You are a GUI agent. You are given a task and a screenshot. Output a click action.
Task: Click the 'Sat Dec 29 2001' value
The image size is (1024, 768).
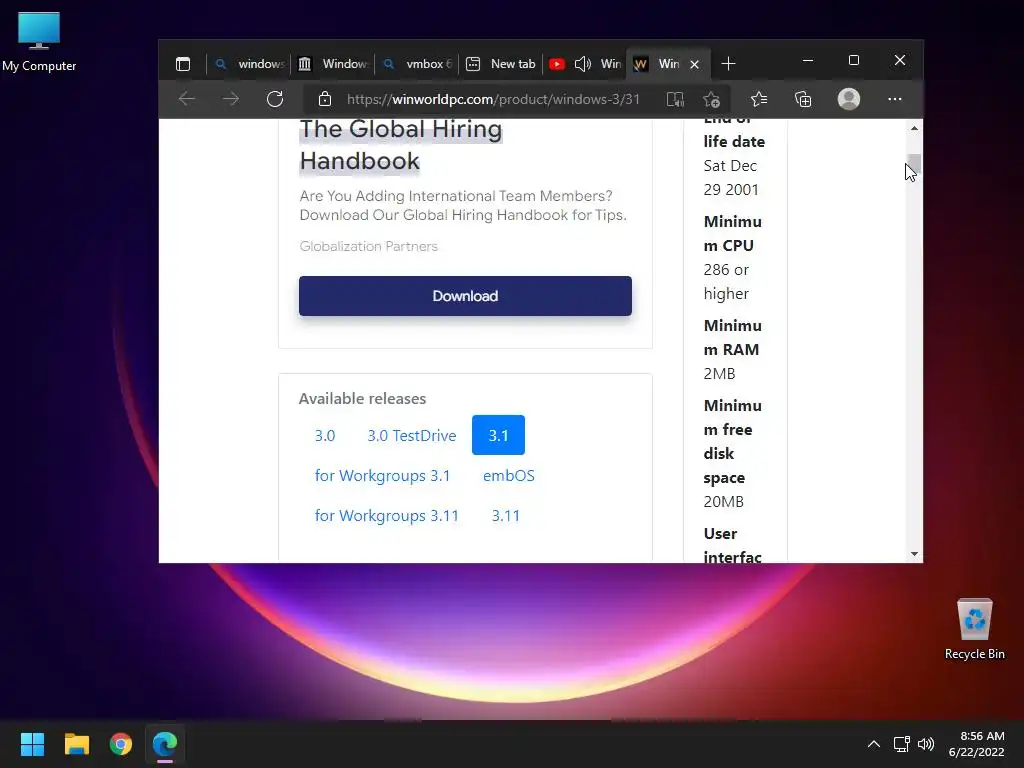pos(730,178)
